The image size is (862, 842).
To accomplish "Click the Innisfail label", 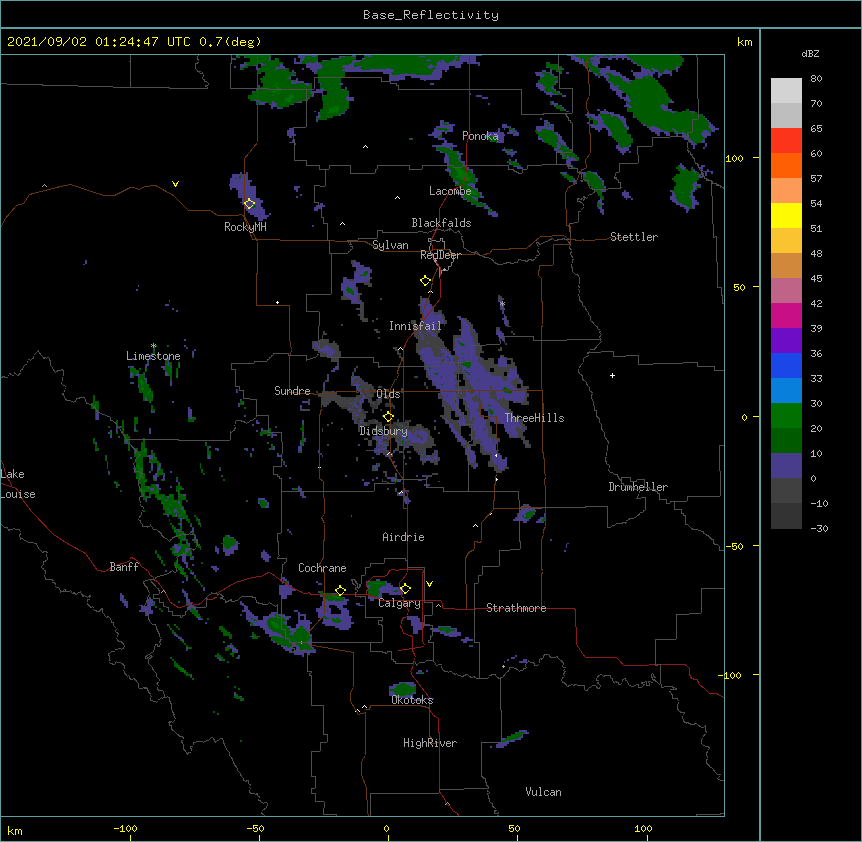I will click(416, 326).
